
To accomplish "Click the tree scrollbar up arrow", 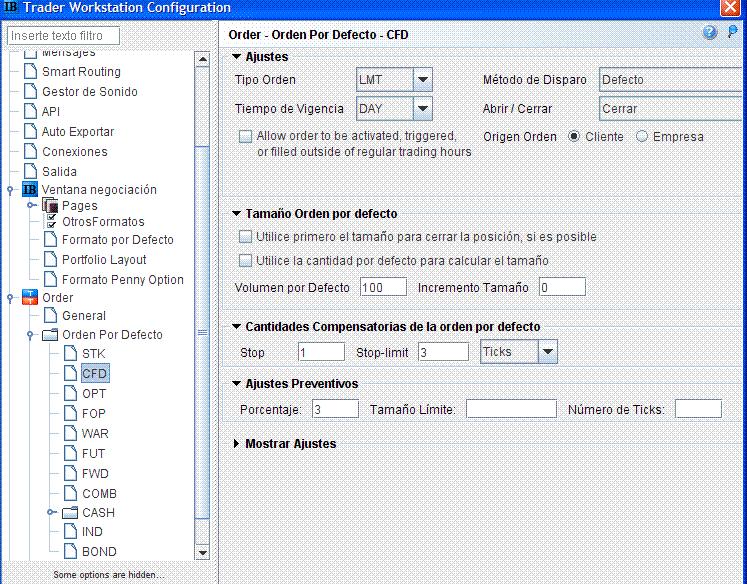I will (x=202, y=59).
